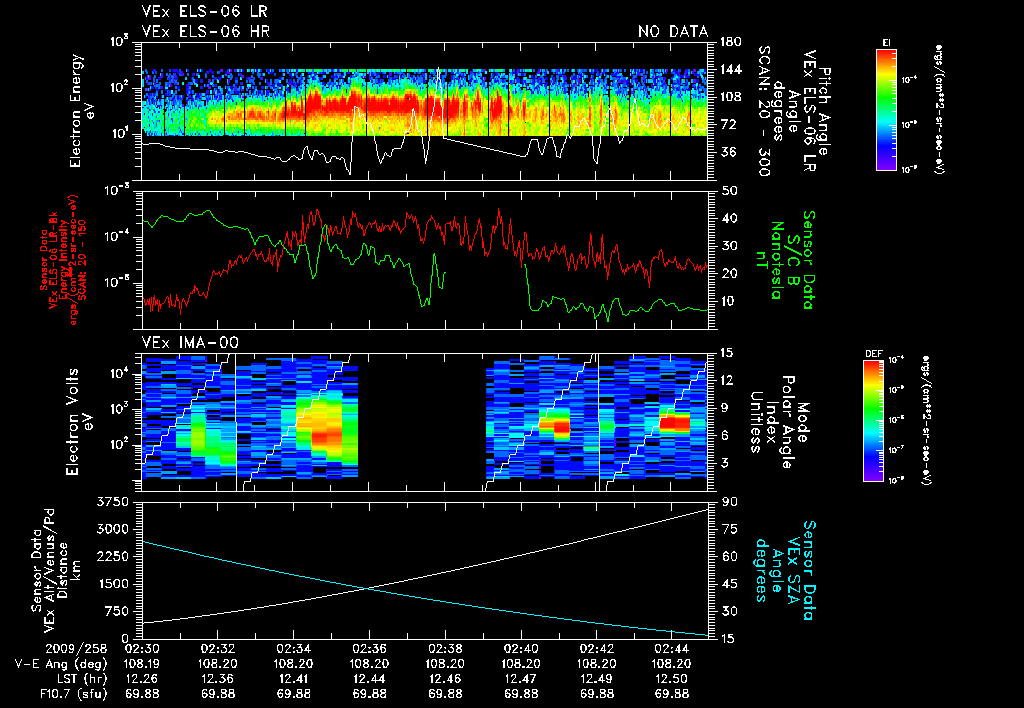
Task: Click the 'VEx Alt/Venus/Pd Distance km' axis label
Action: click(x=55, y=570)
